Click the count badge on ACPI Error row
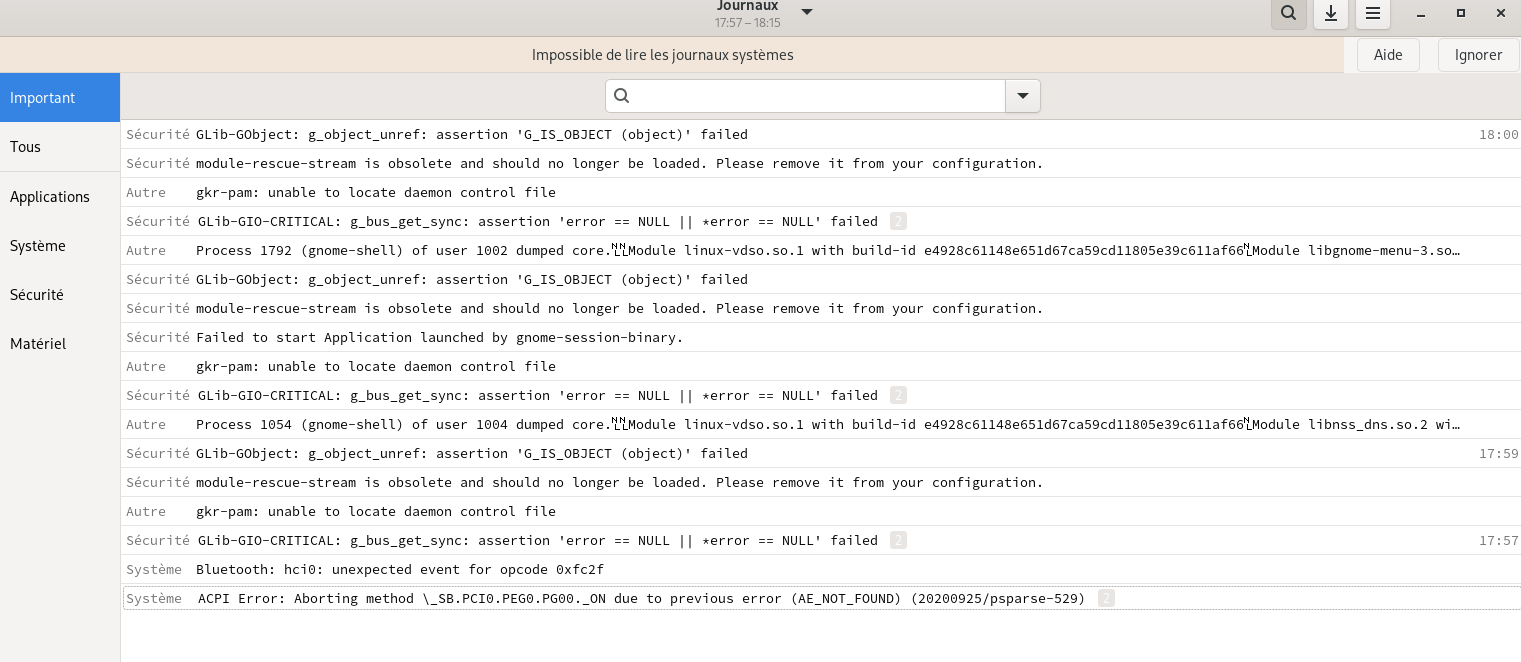The image size is (1521, 662). coord(1106,598)
